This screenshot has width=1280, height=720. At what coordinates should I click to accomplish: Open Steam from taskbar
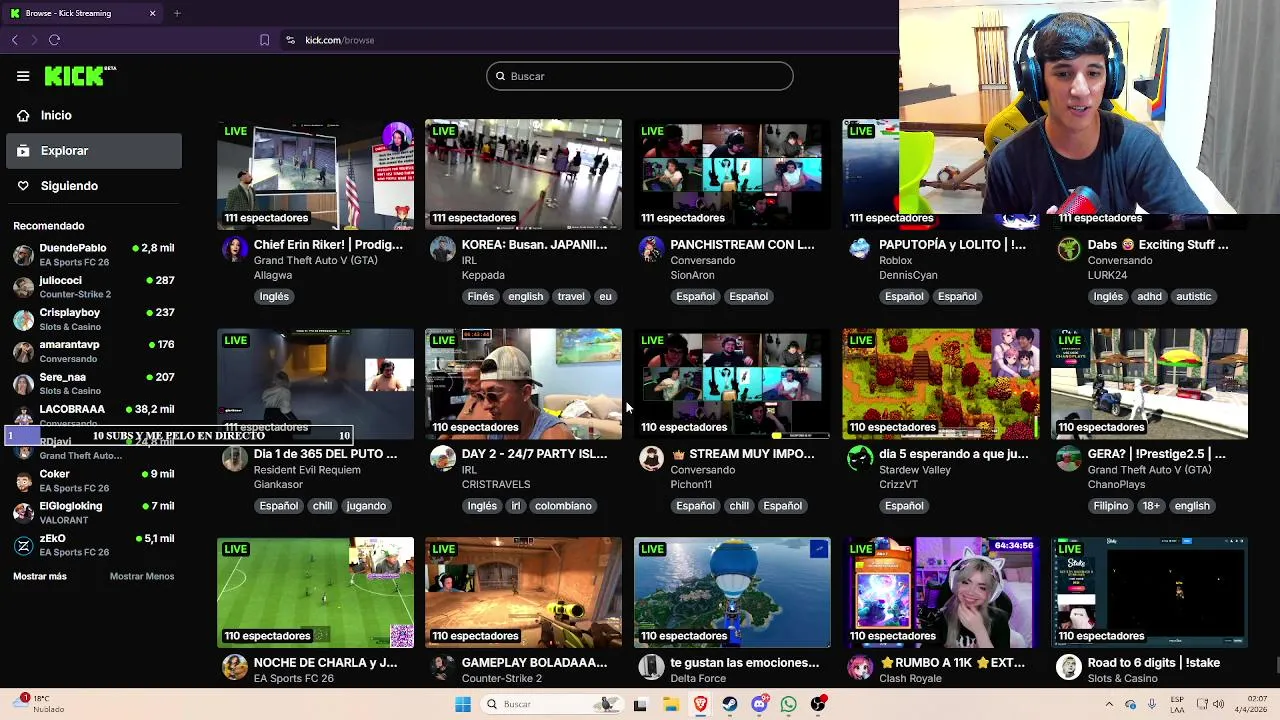click(x=730, y=704)
